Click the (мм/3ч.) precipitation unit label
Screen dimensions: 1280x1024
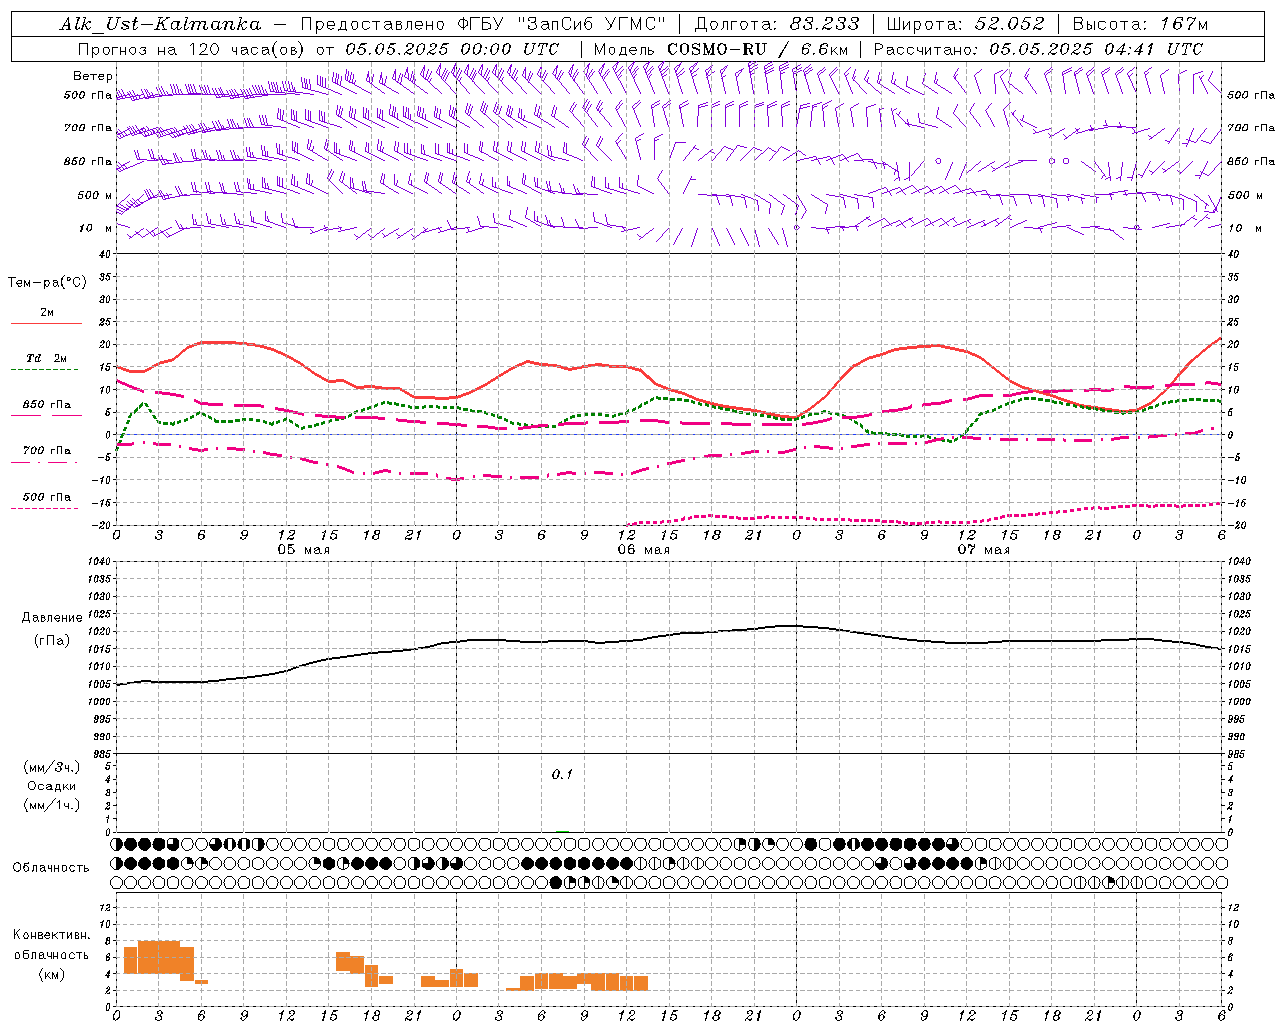pos(52,768)
